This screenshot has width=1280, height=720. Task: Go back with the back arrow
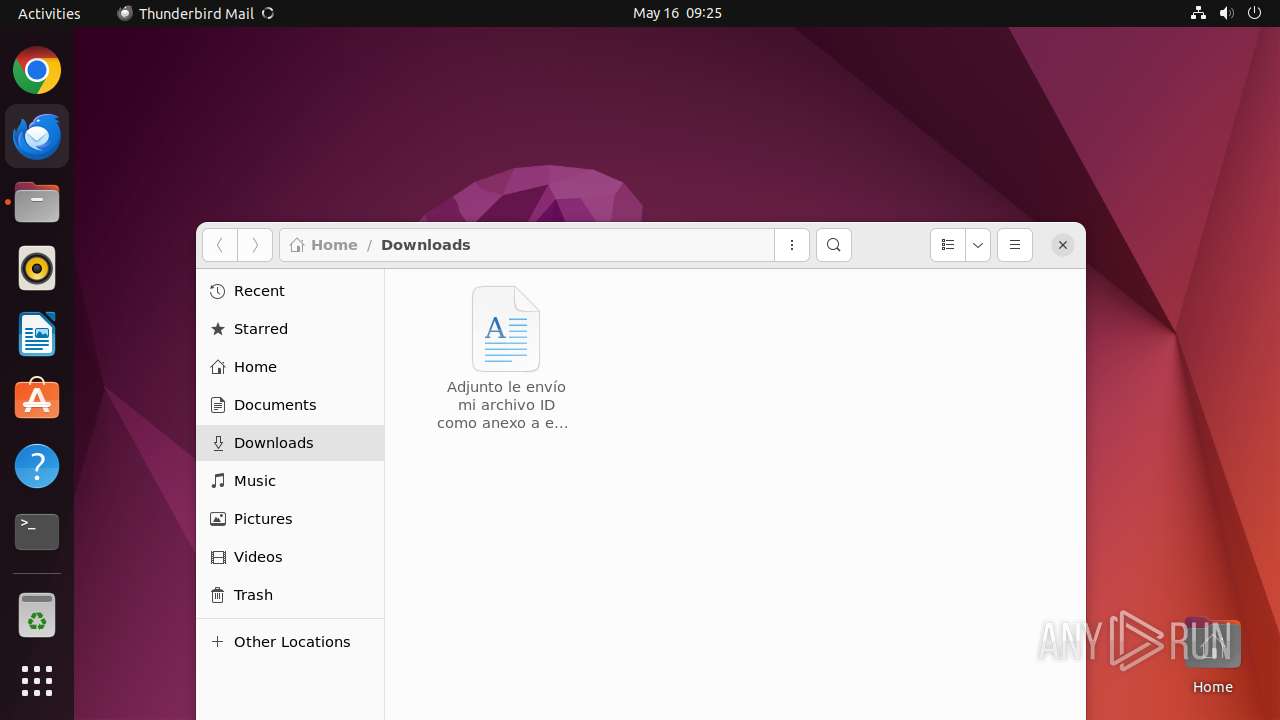(x=220, y=245)
